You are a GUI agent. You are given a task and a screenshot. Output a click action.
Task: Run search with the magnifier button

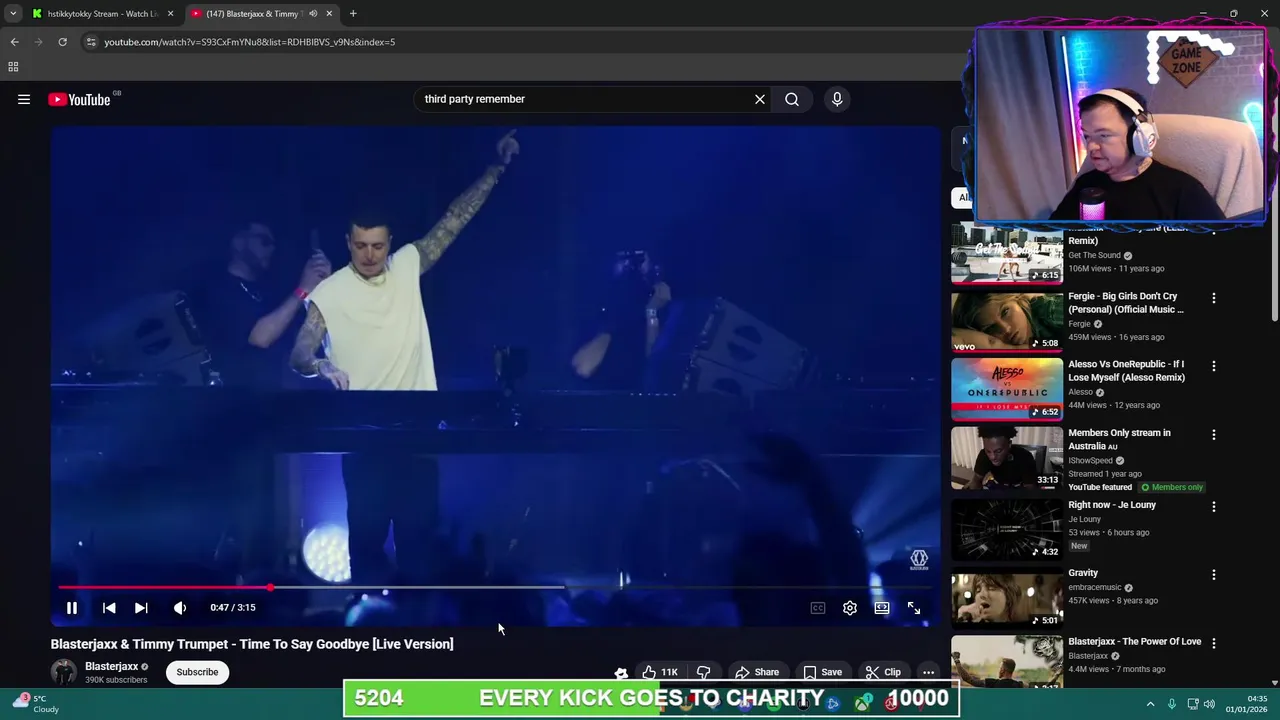pos(792,99)
